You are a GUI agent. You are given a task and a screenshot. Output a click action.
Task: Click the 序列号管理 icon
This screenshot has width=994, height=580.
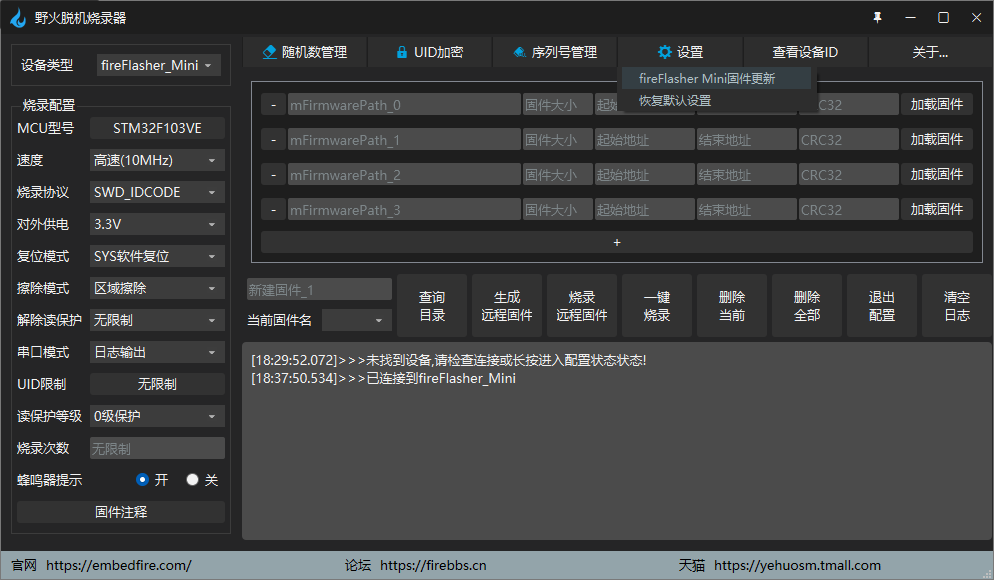click(520, 52)
